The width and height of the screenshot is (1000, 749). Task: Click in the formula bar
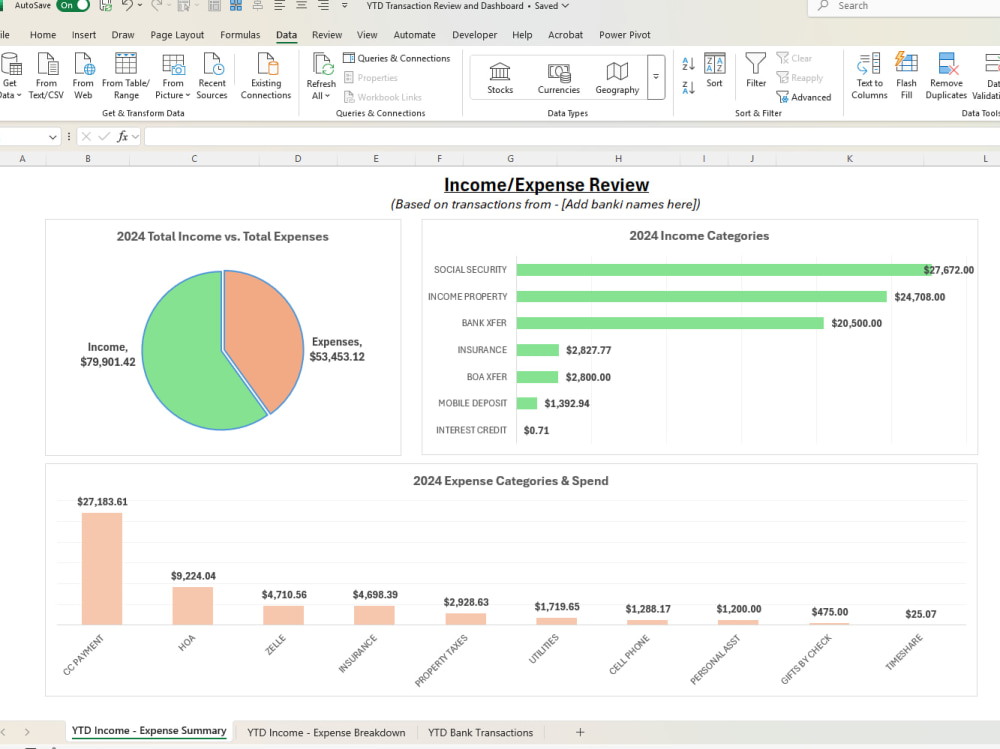[x=568, y=137]
